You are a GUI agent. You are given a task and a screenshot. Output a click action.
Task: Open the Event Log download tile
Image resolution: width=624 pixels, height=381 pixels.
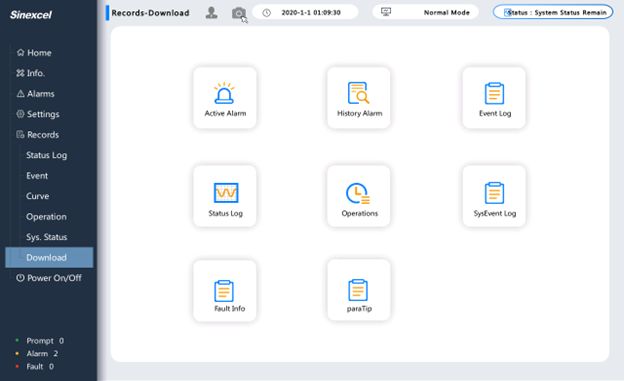point(494,98)
